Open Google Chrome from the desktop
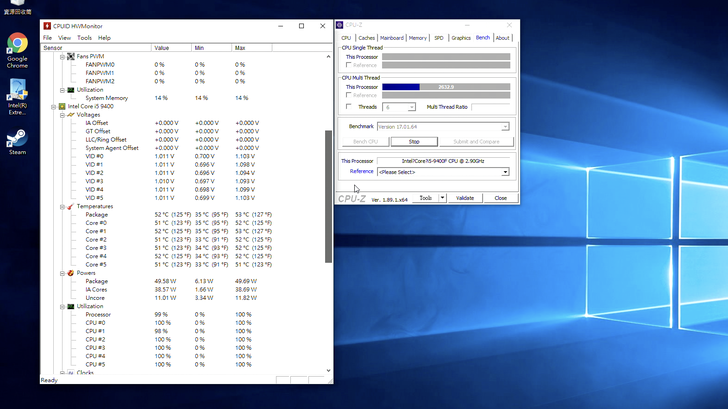The width and height of the screenshot is (728, 409). pos(17,44)
